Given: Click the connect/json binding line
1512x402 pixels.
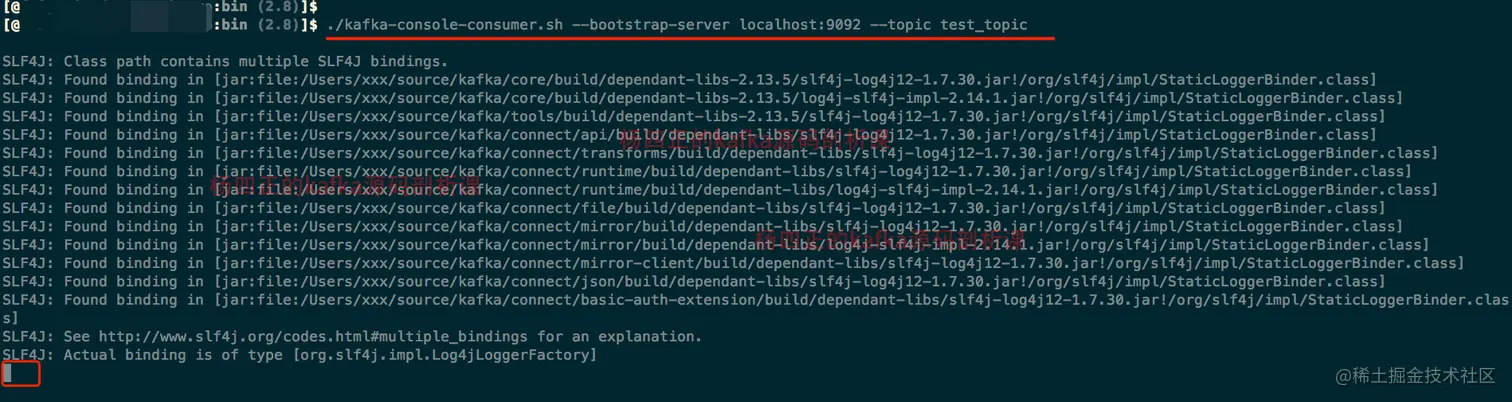Looking at the screenshot, I should 693,281.
